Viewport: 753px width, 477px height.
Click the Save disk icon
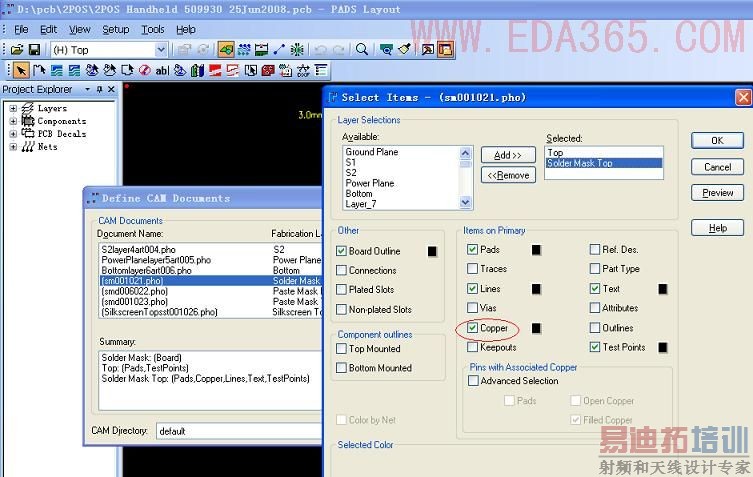tap(34, 49)
